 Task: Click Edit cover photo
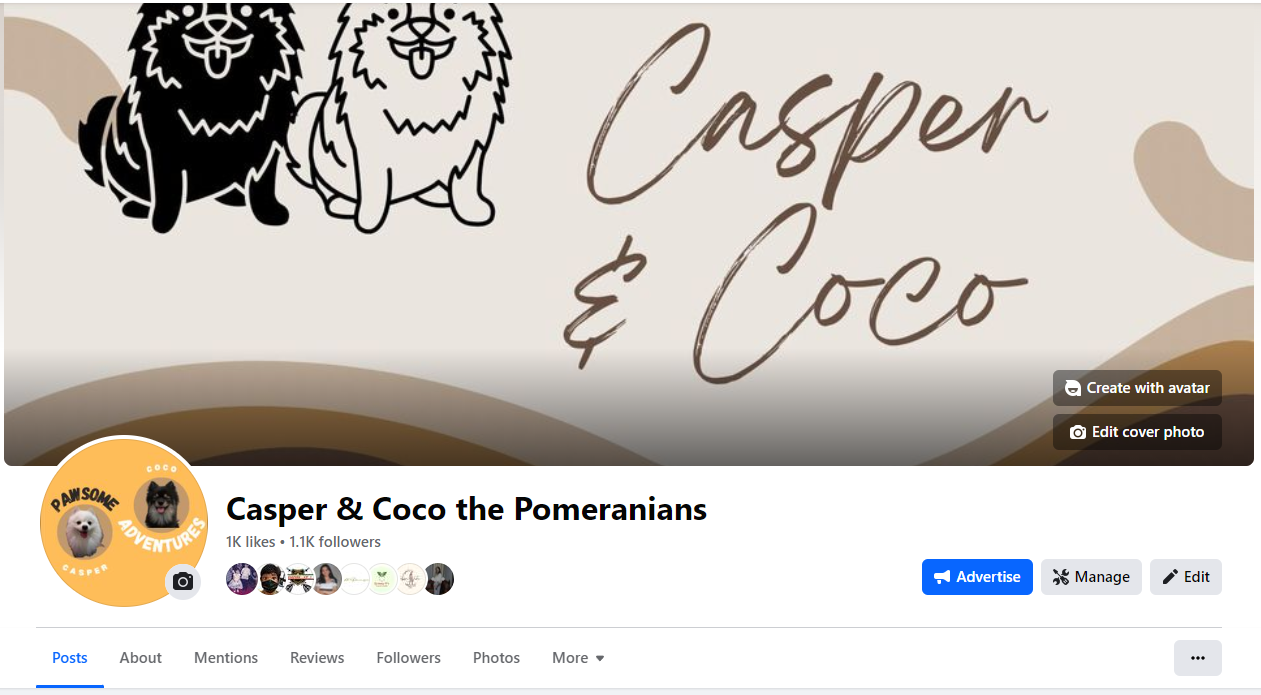tap(1137, 432)
